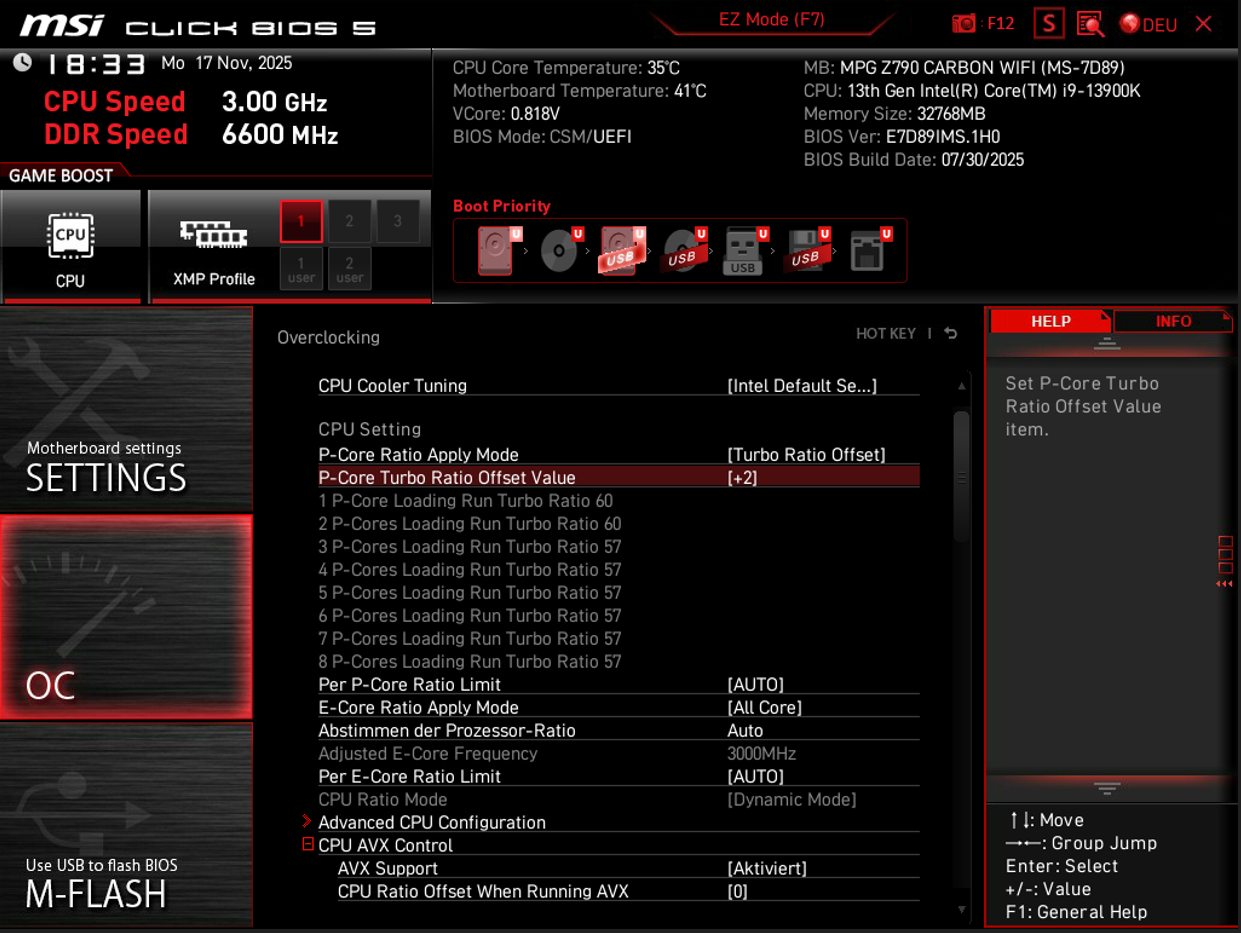Select the optical disc boot device icon
This screenshot has width=1241, height=933.
(561, 250)
